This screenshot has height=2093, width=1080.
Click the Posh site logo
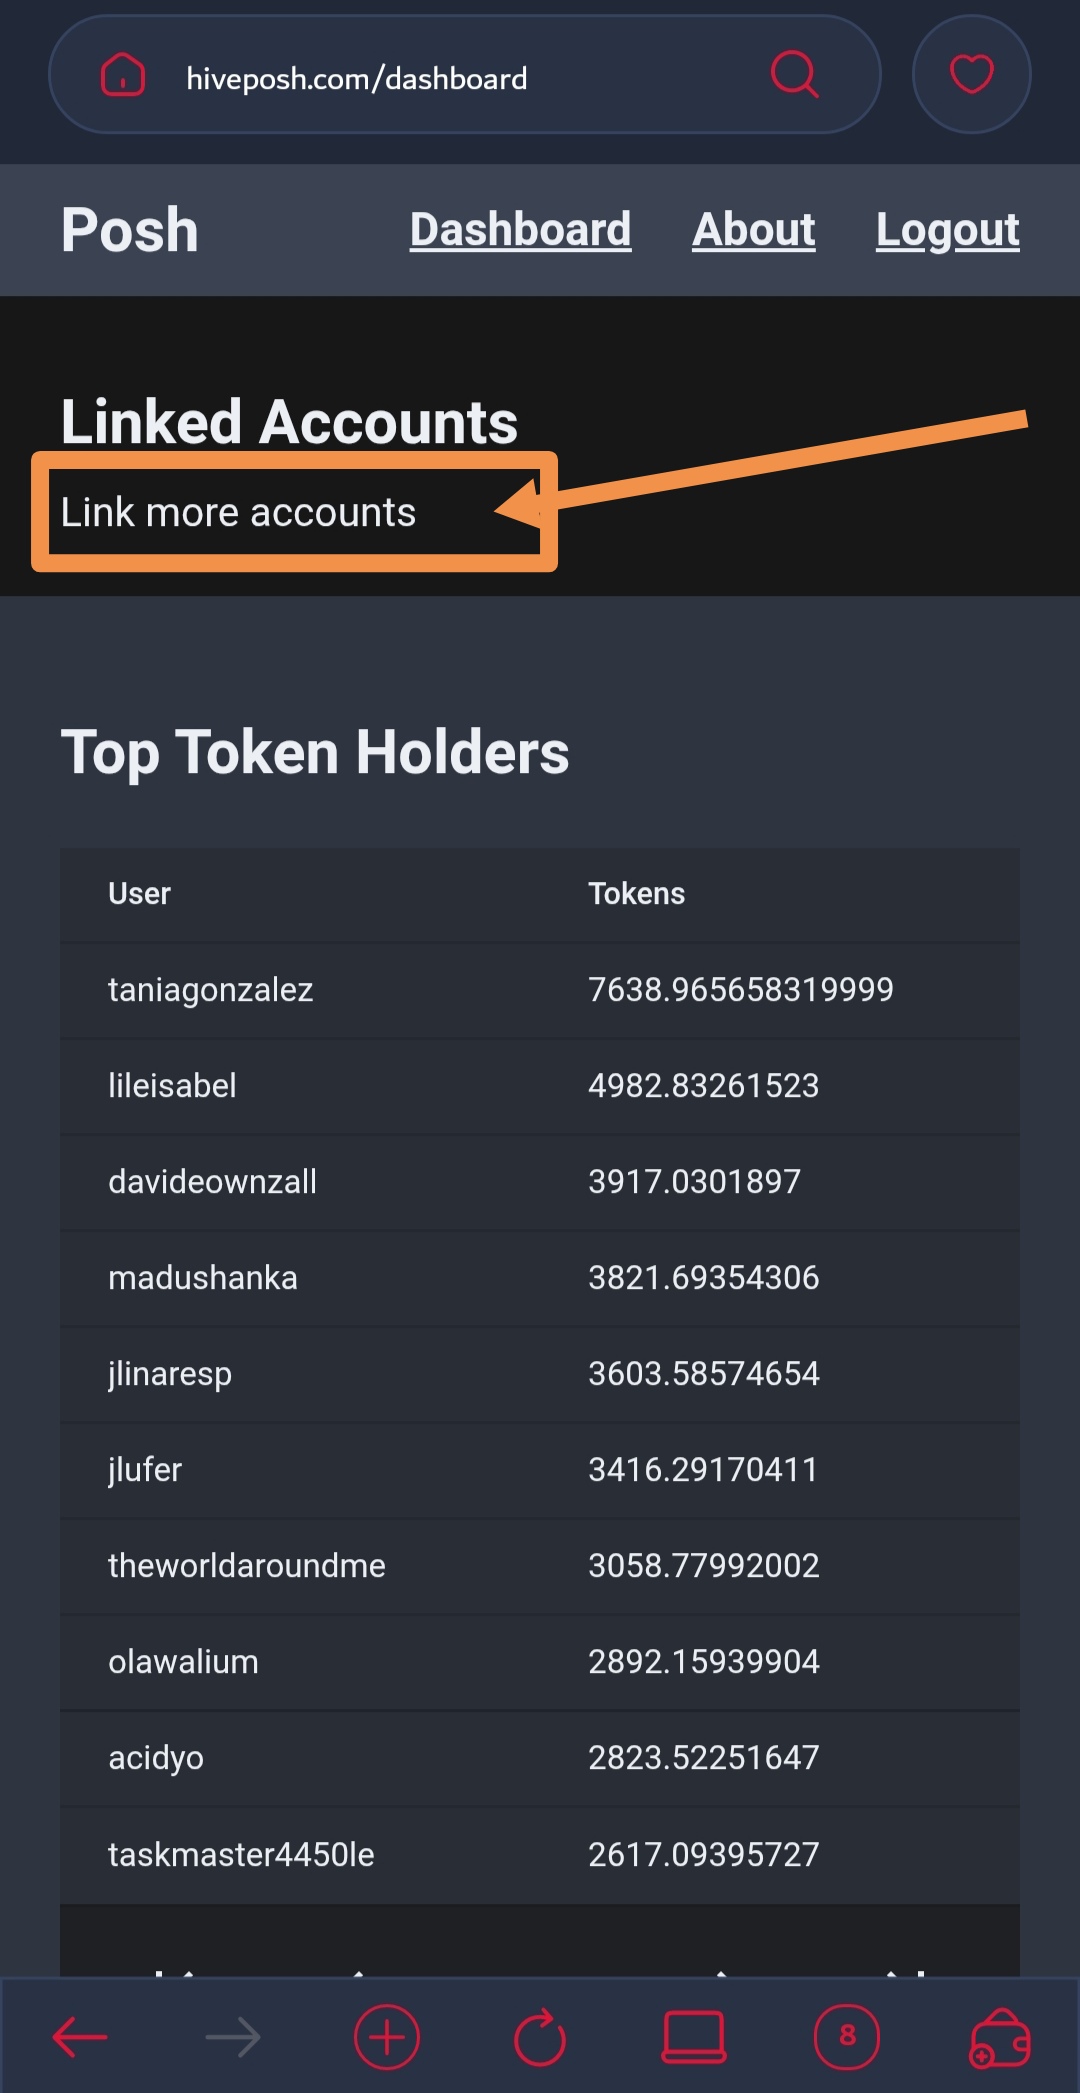point(130,230)
